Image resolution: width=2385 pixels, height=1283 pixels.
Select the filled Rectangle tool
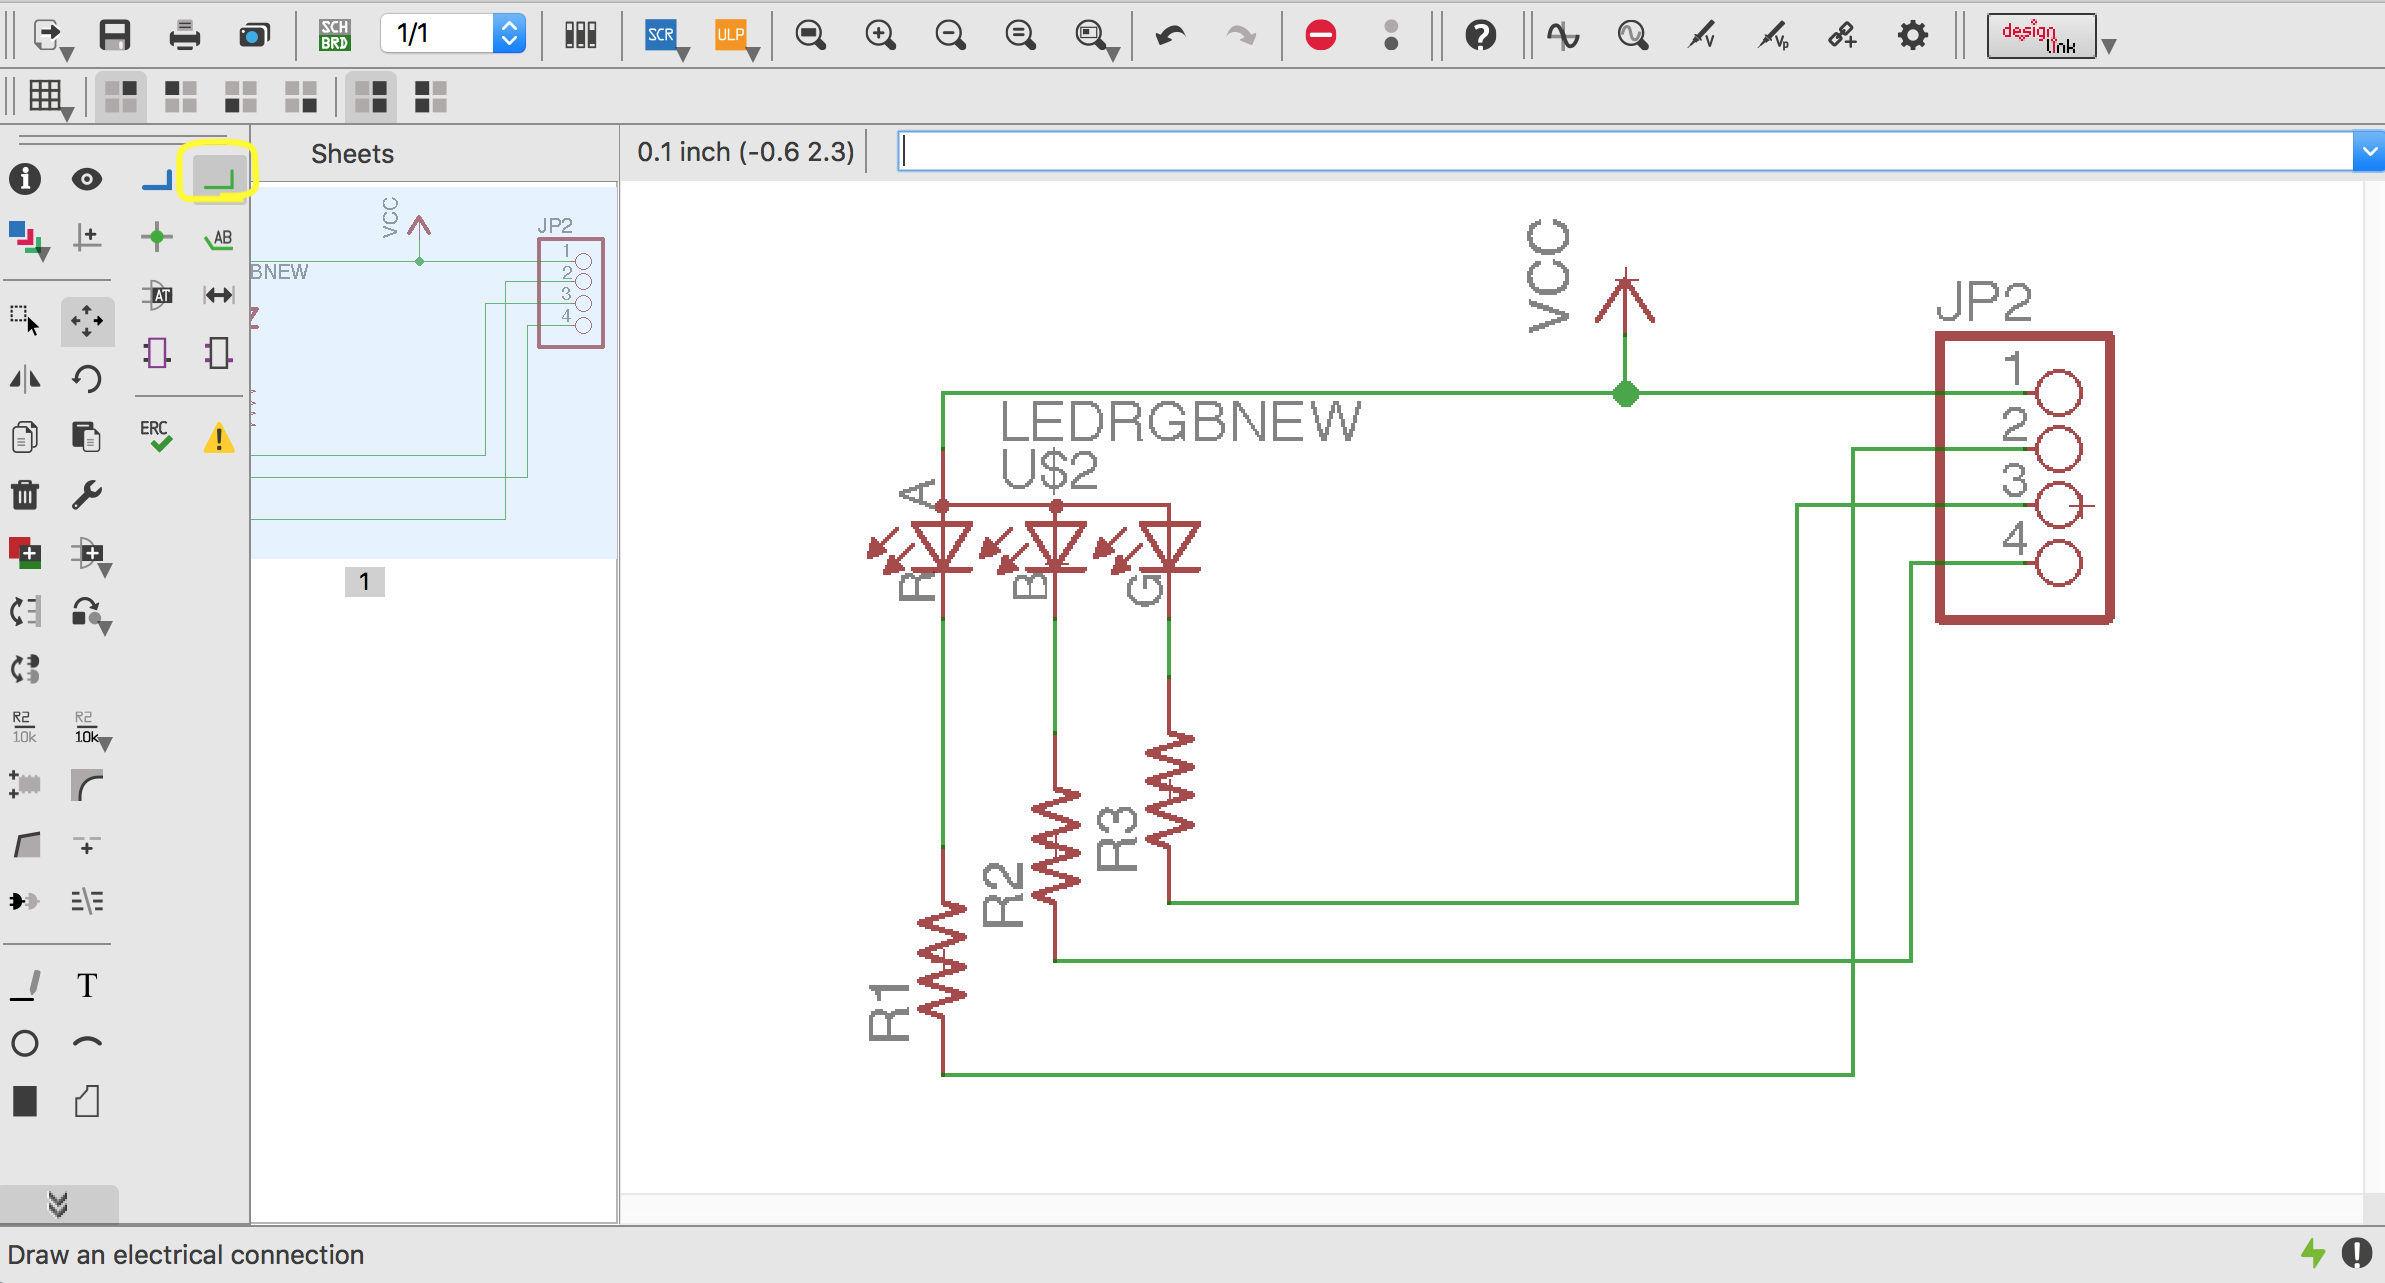[25, 1101]
